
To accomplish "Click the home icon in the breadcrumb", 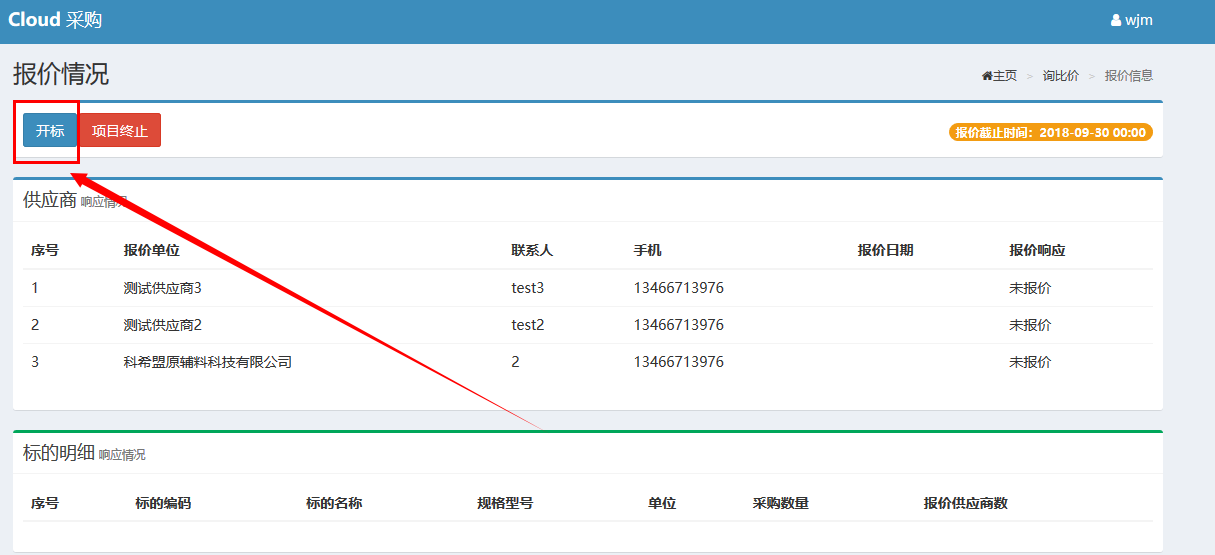I will tap(987, 76).
